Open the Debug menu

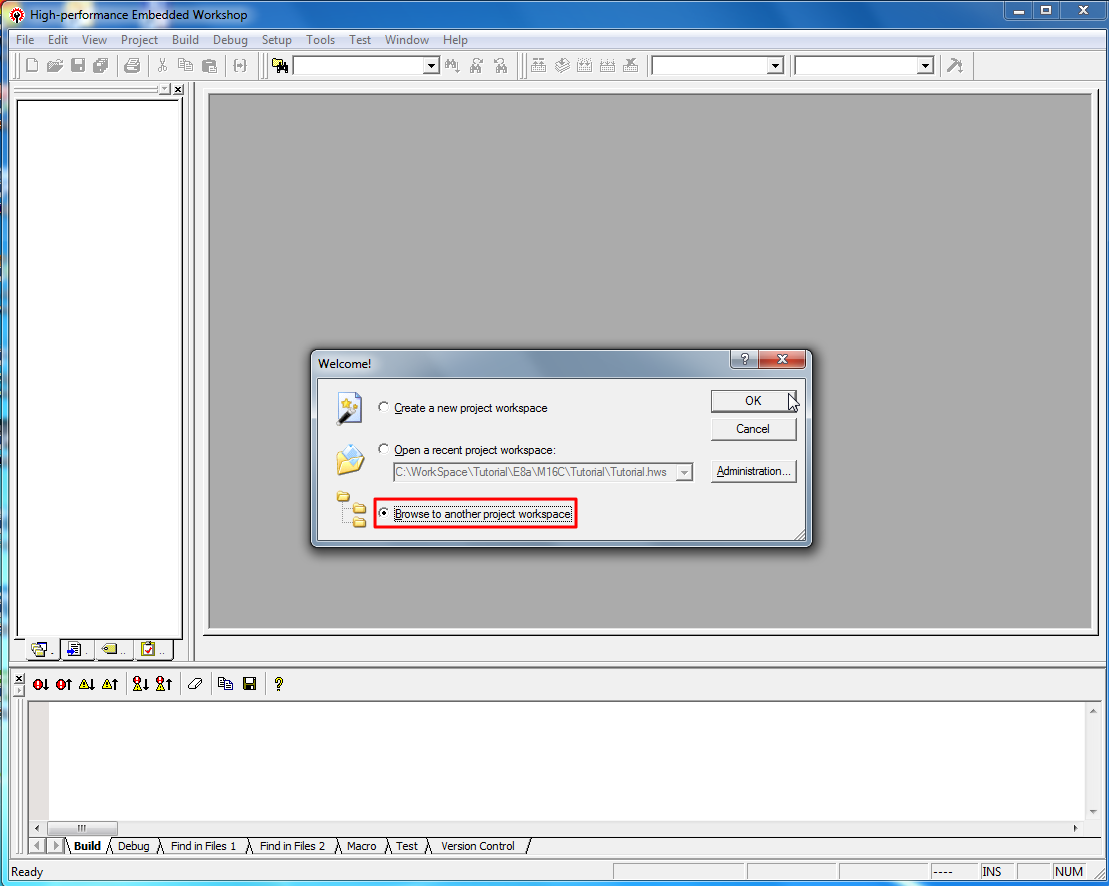click(x=231, y=40)
